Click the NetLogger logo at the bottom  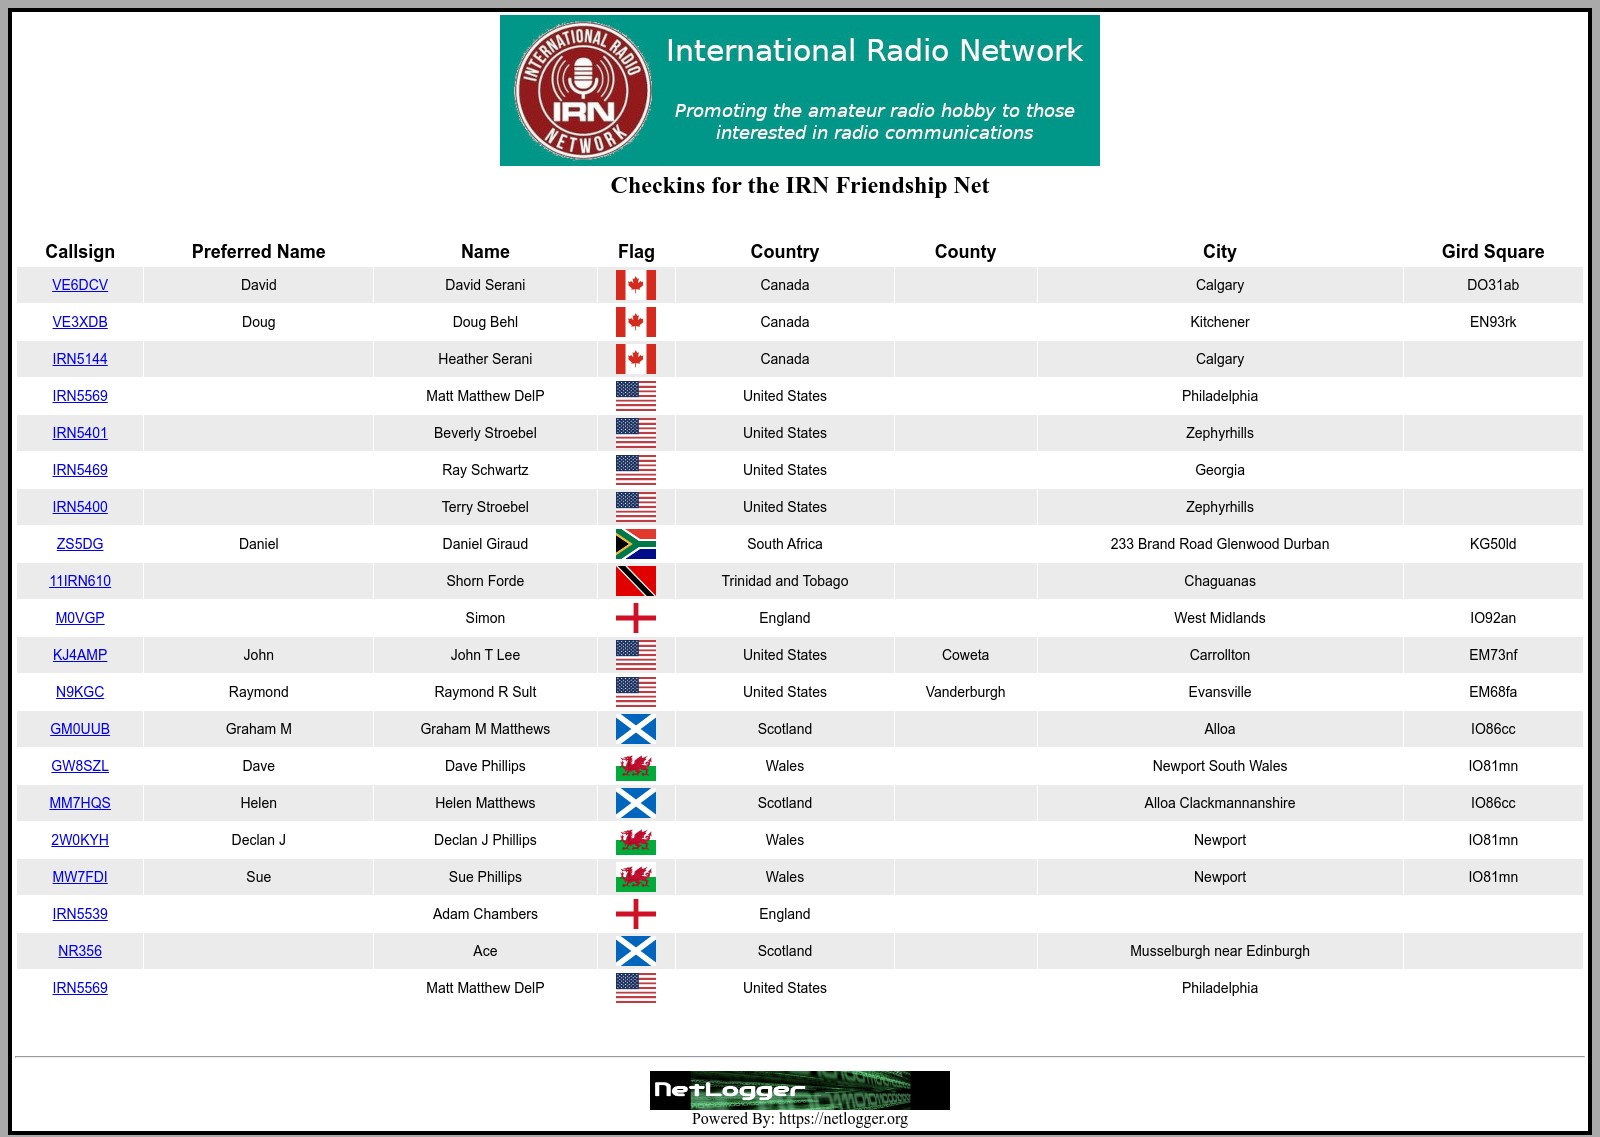point(799,1090)
